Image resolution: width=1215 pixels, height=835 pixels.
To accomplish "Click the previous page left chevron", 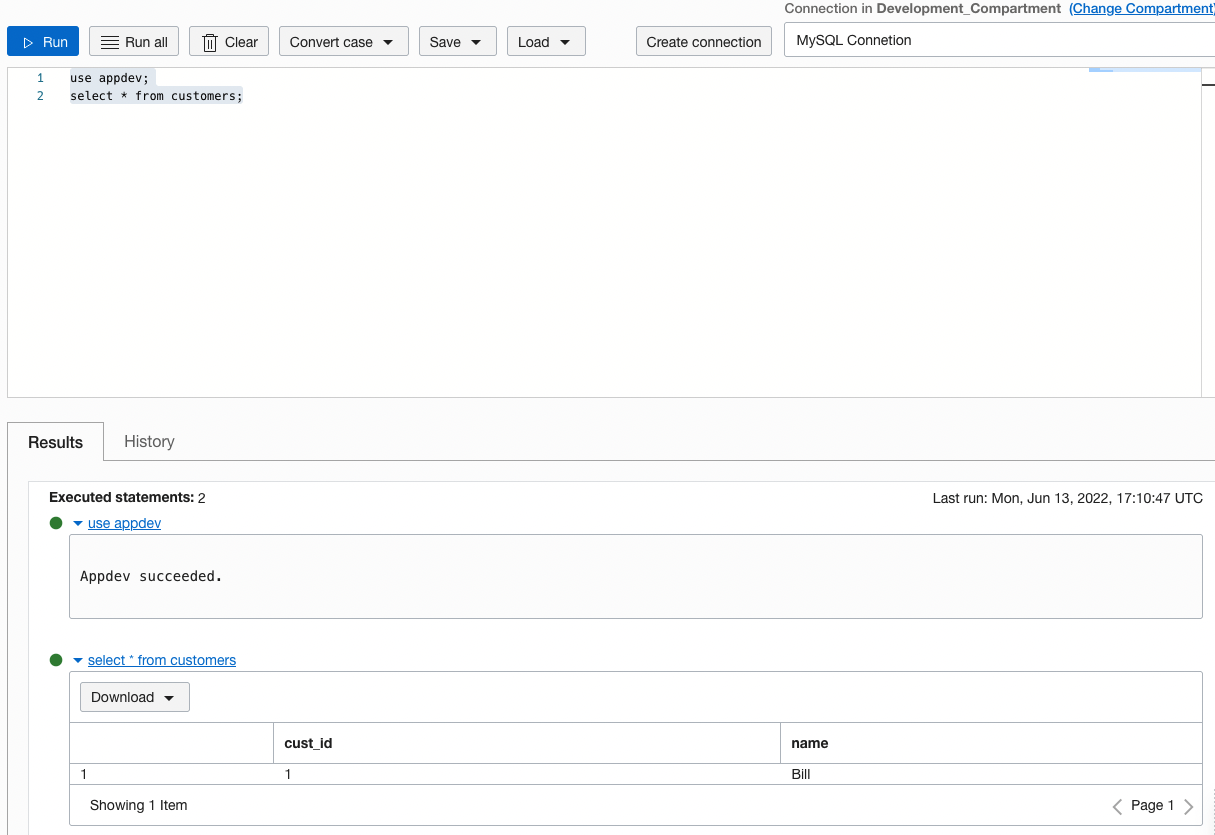I will [x=1117, y=805].
